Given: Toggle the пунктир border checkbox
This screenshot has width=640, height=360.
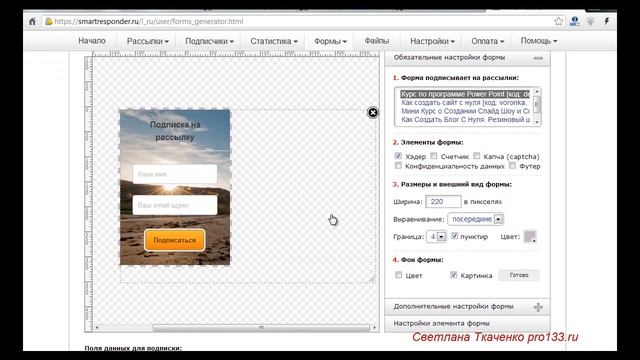Looking at the screenshot, I should pos(455,236).
